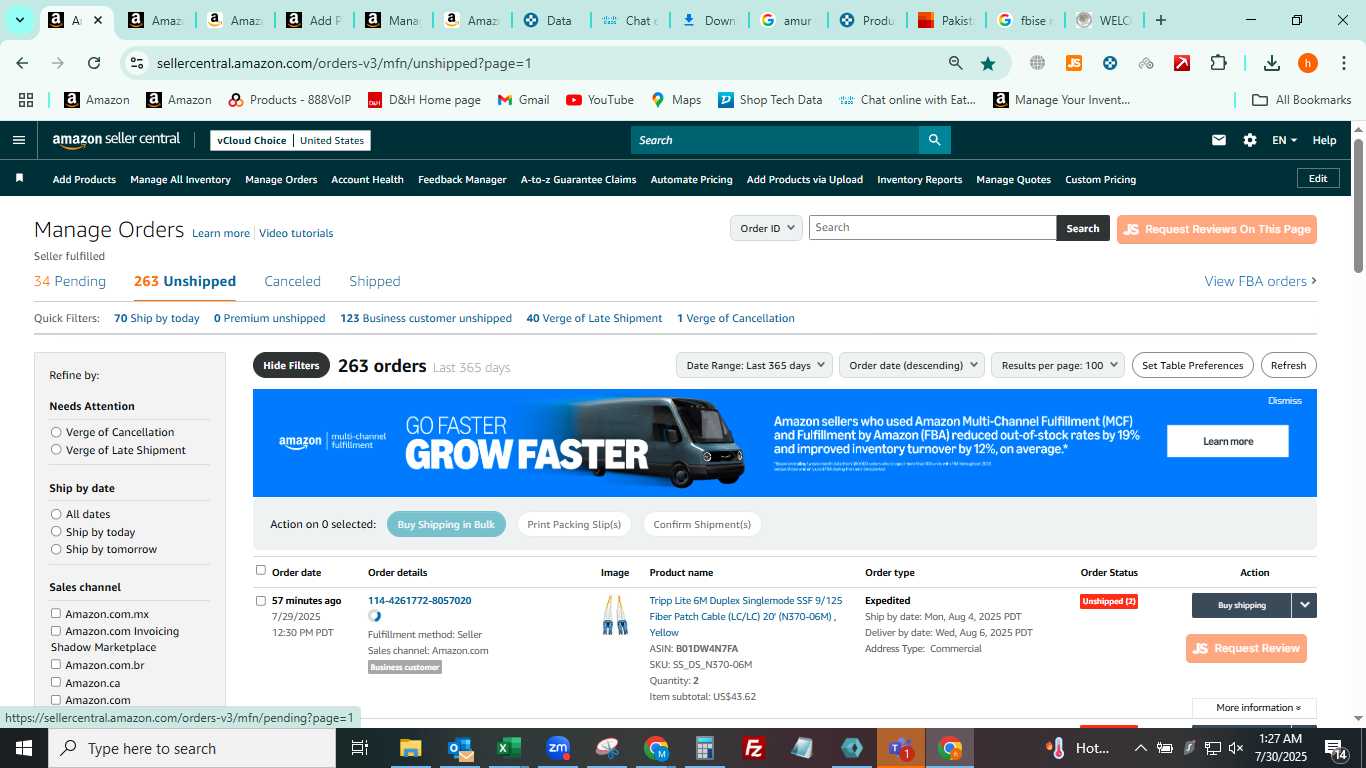The height and width of the screenshot is (768, 1366).
Task: Open Inventory Reports menu item
Action: pyautogui.click(x=919, y=179)
